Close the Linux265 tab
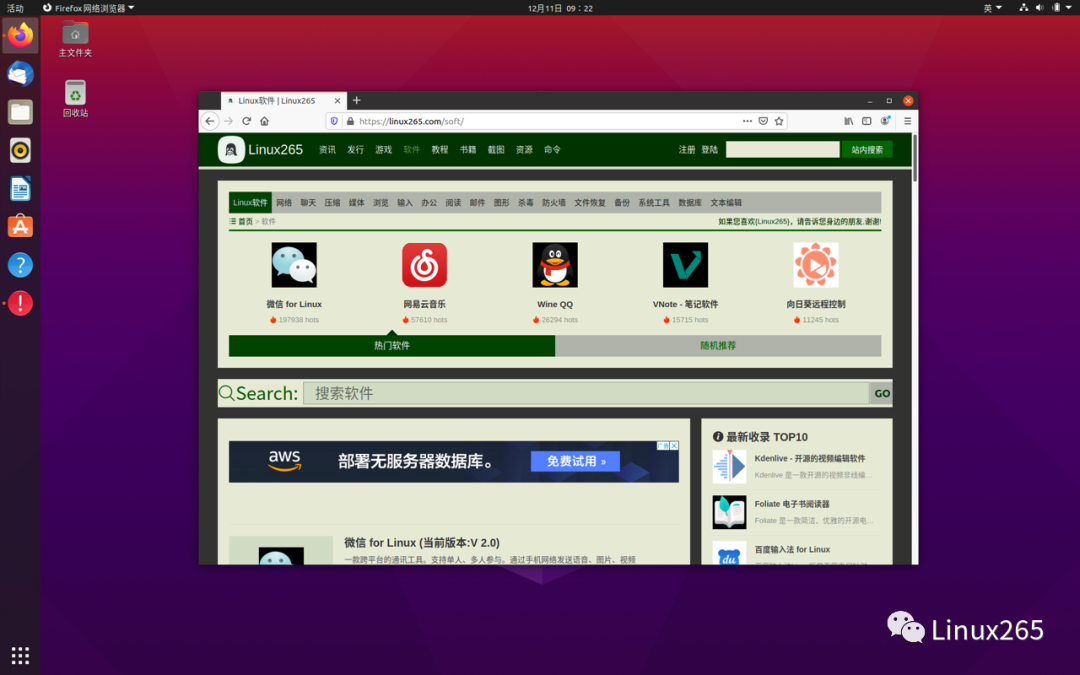 coord(338,101)
